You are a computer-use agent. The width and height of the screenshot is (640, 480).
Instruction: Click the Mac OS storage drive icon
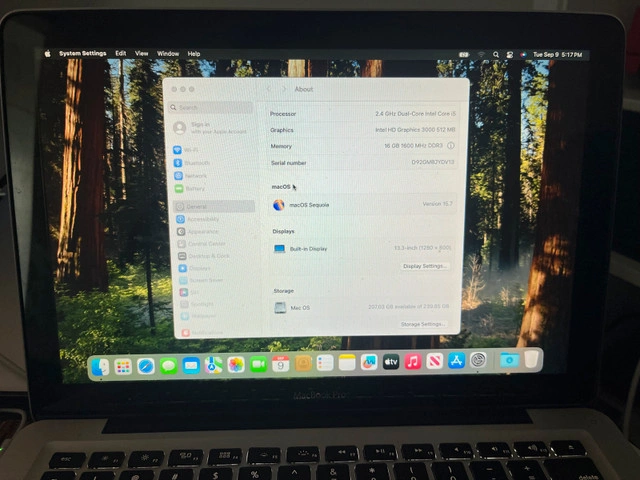pyautogui.click(x=280, y=307)
